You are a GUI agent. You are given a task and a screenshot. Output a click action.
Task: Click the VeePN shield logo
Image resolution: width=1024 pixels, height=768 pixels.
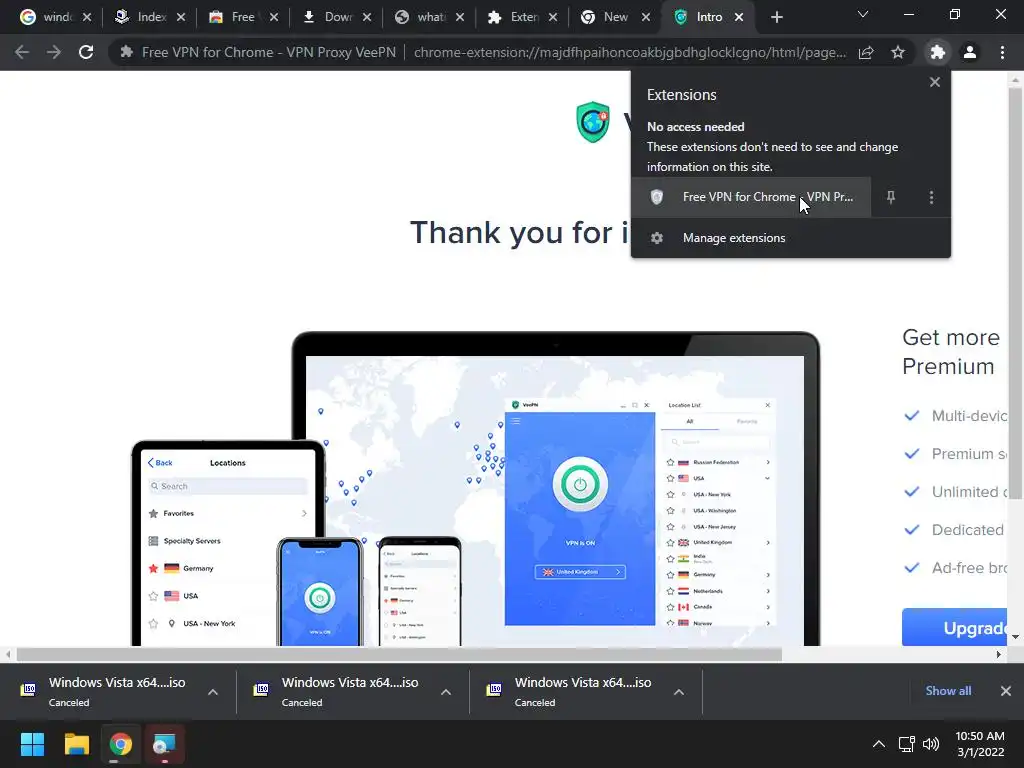(593, 121)
